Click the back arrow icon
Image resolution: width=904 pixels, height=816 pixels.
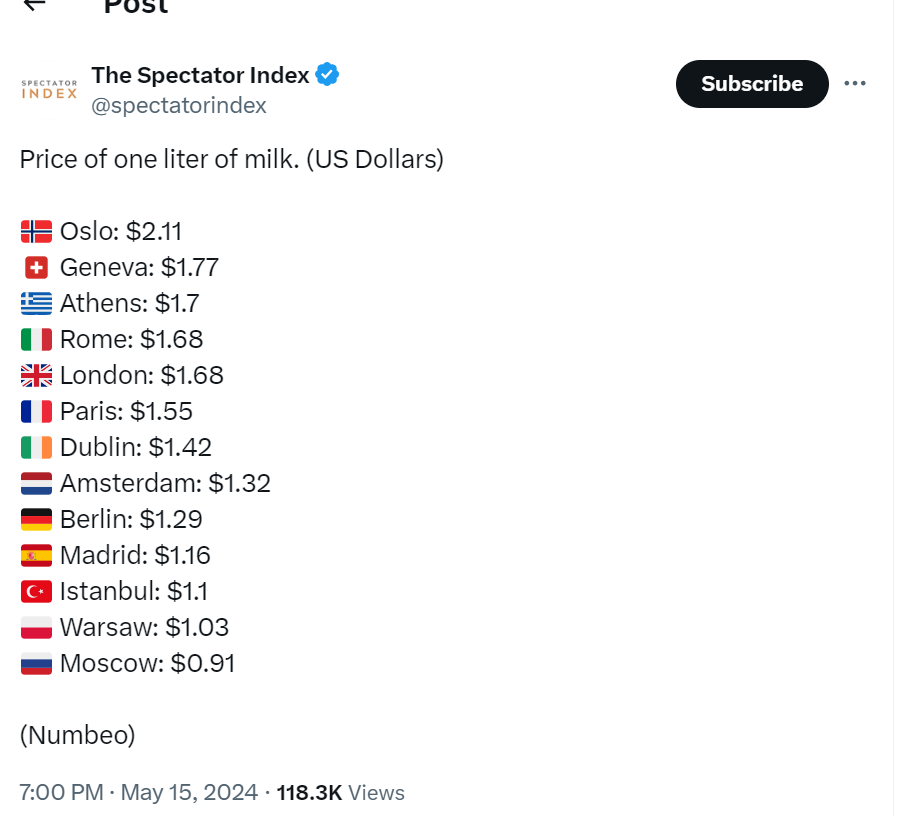tap(34, 4)
